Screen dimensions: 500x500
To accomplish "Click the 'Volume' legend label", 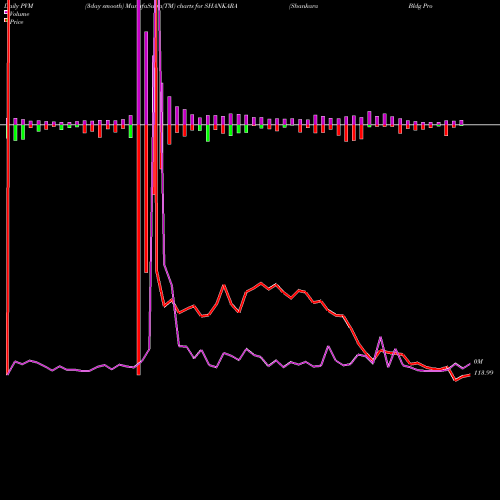I will [x=19, y=14].
